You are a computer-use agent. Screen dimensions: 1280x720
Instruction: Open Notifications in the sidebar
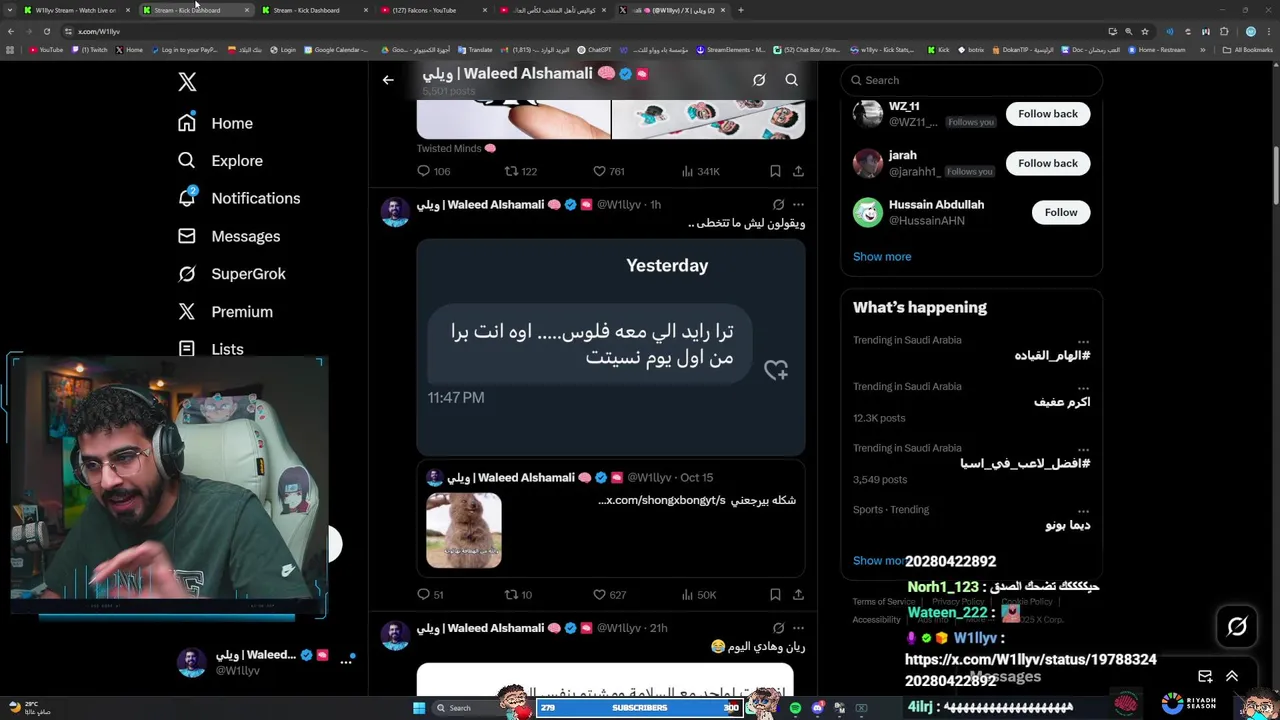coord(238,198)
